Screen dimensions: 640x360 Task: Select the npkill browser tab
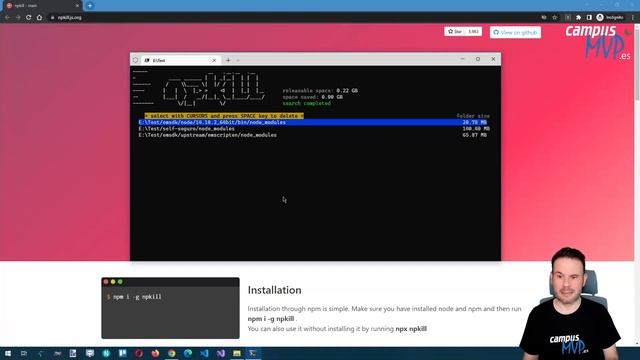(x=41, y=6)
